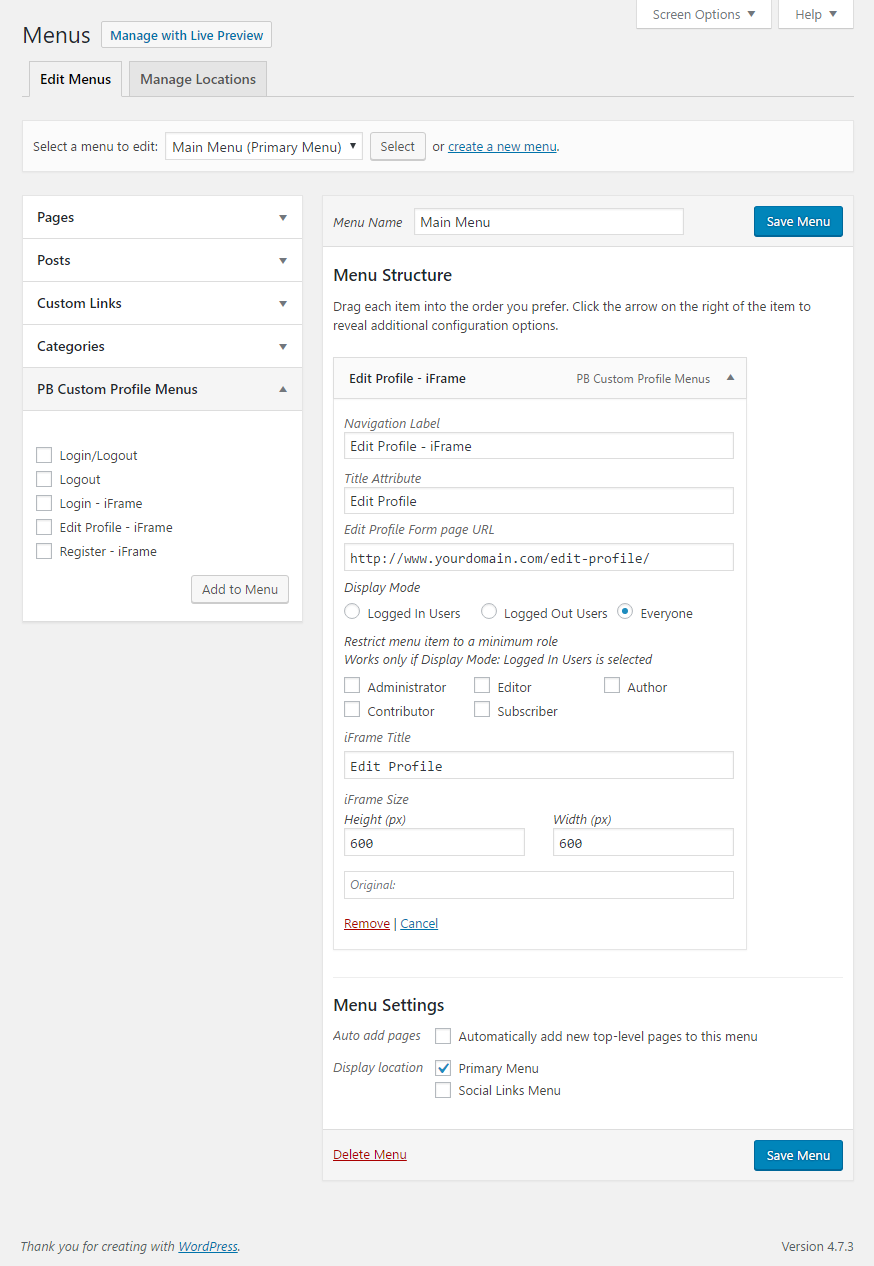874x1266 pixels.
Task: Check the Edit Profile - iFrame checkbox in the PB Custom Profile Menus list
Action: (44, 527)
